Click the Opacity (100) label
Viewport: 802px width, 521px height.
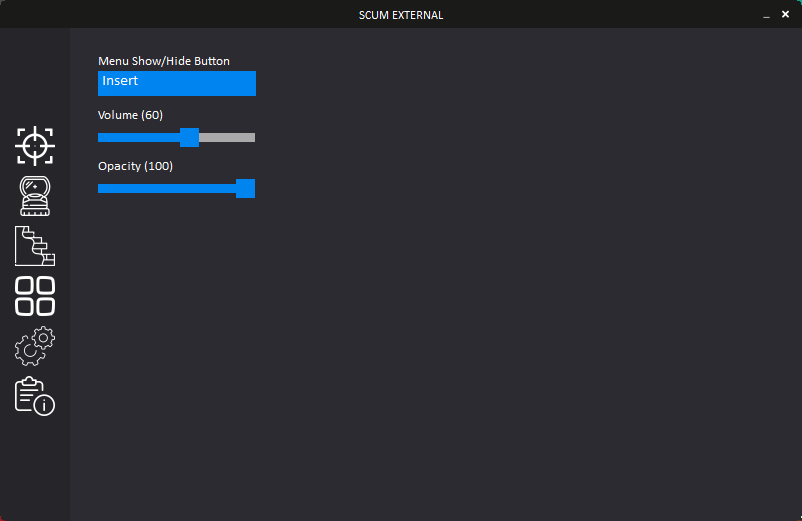pos(136,166)
